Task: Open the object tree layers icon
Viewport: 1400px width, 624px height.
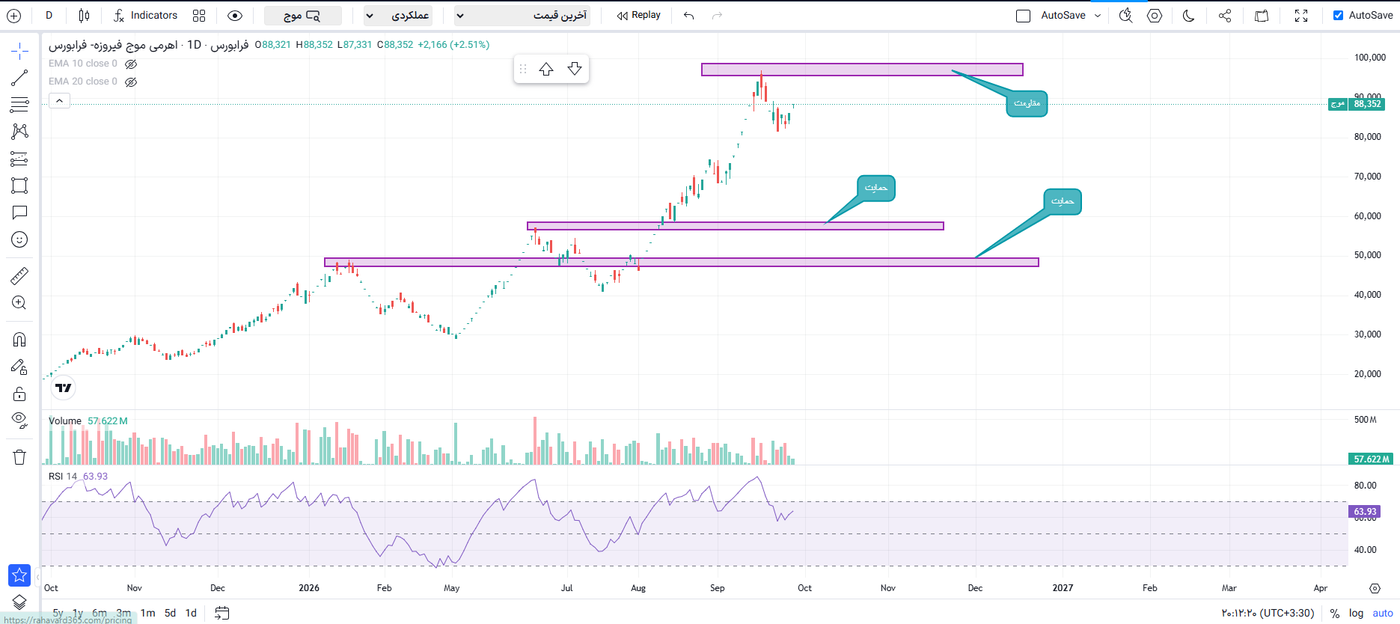Action: click(x=19, y=602)
